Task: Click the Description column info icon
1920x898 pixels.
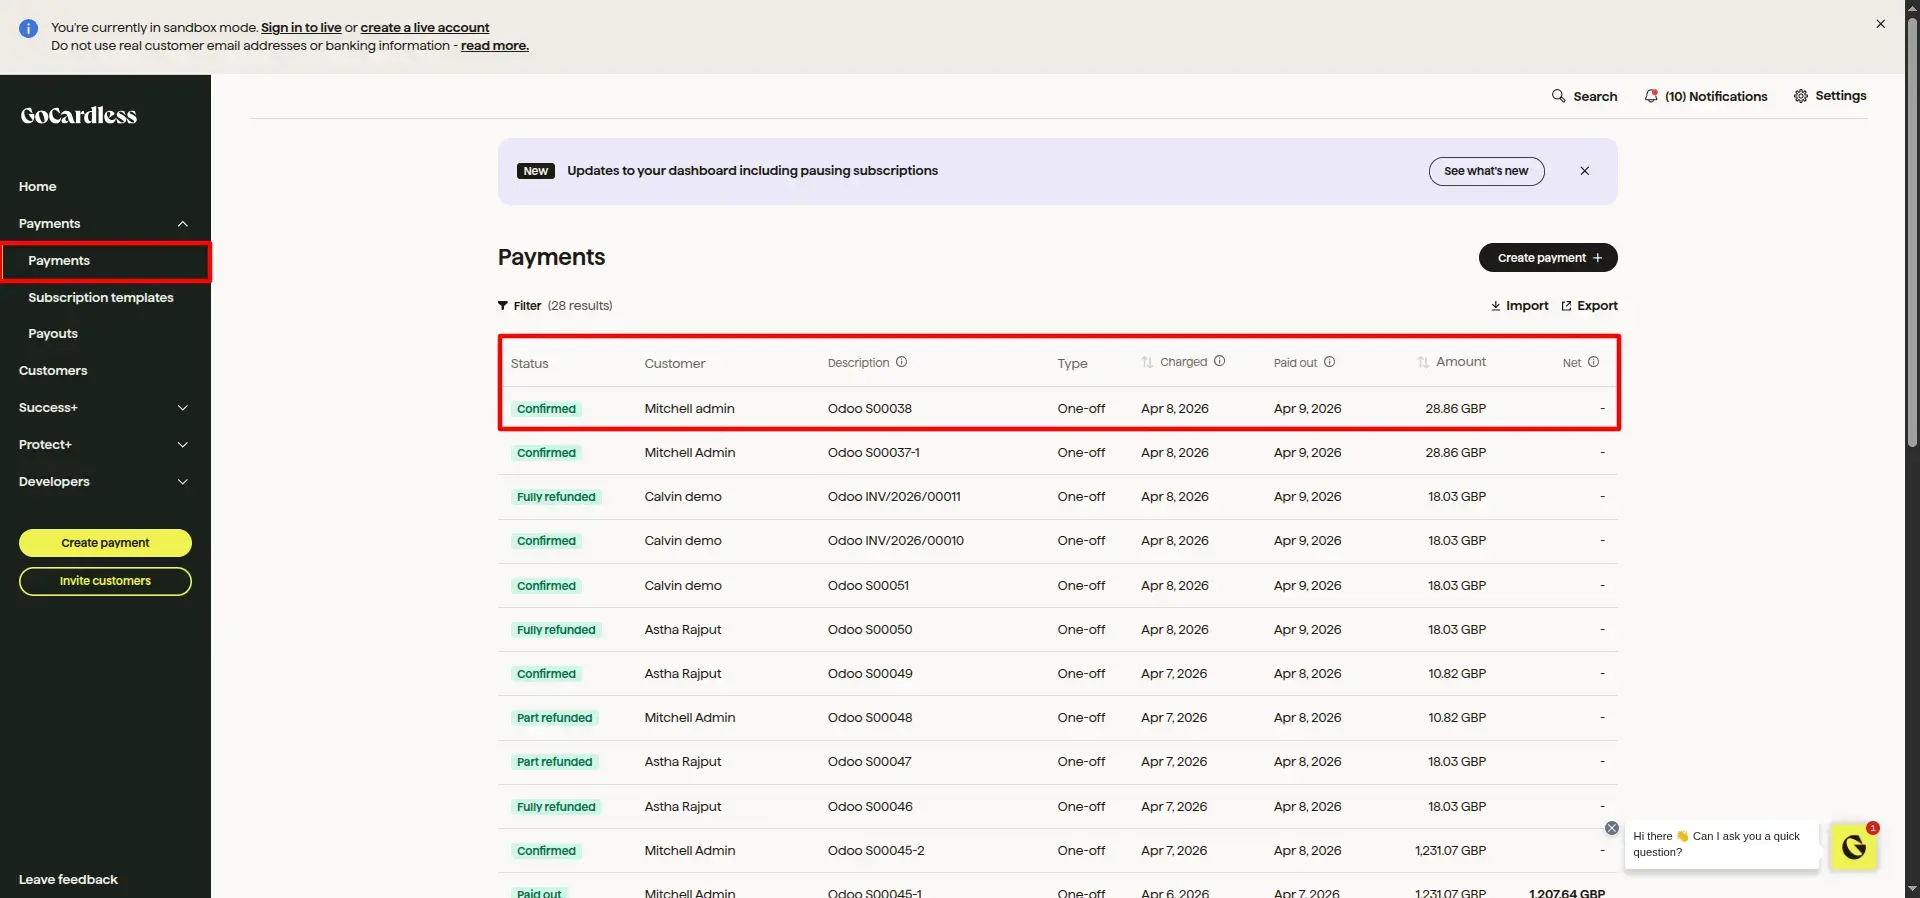Action: click(x=901, y=362)
